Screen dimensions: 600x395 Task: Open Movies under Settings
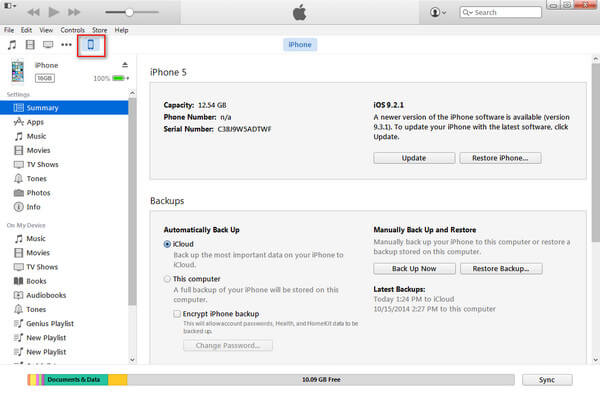click(64, 150)
